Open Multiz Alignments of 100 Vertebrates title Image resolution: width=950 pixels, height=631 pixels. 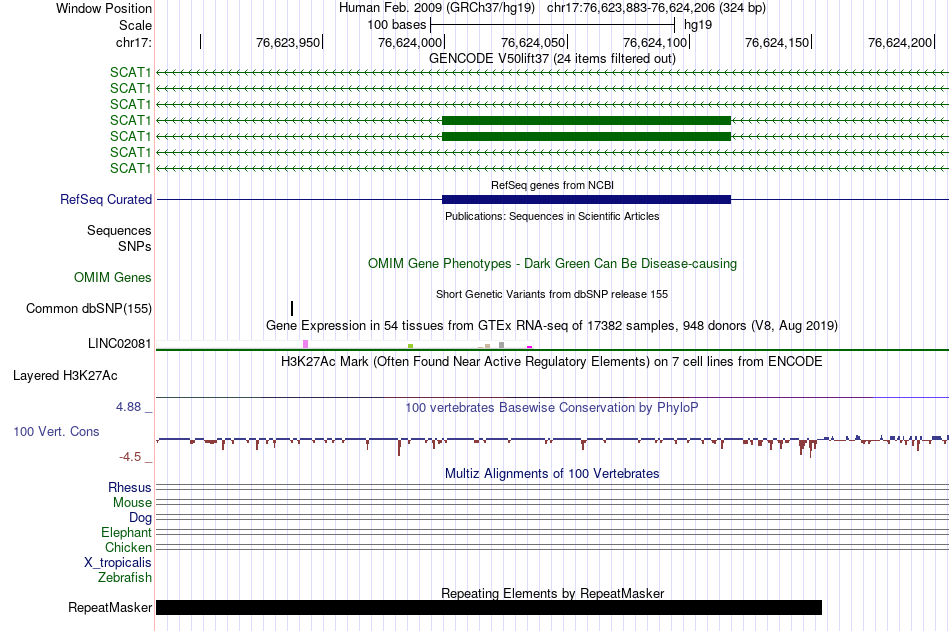552,473
